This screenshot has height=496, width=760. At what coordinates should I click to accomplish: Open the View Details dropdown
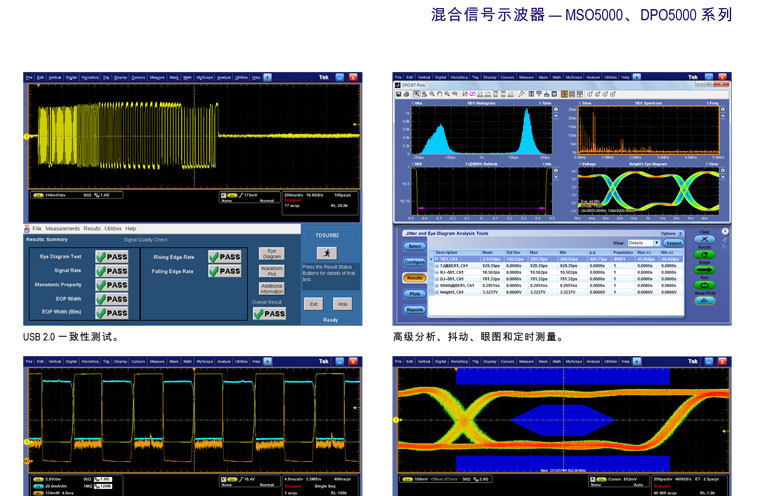(644, 242)
